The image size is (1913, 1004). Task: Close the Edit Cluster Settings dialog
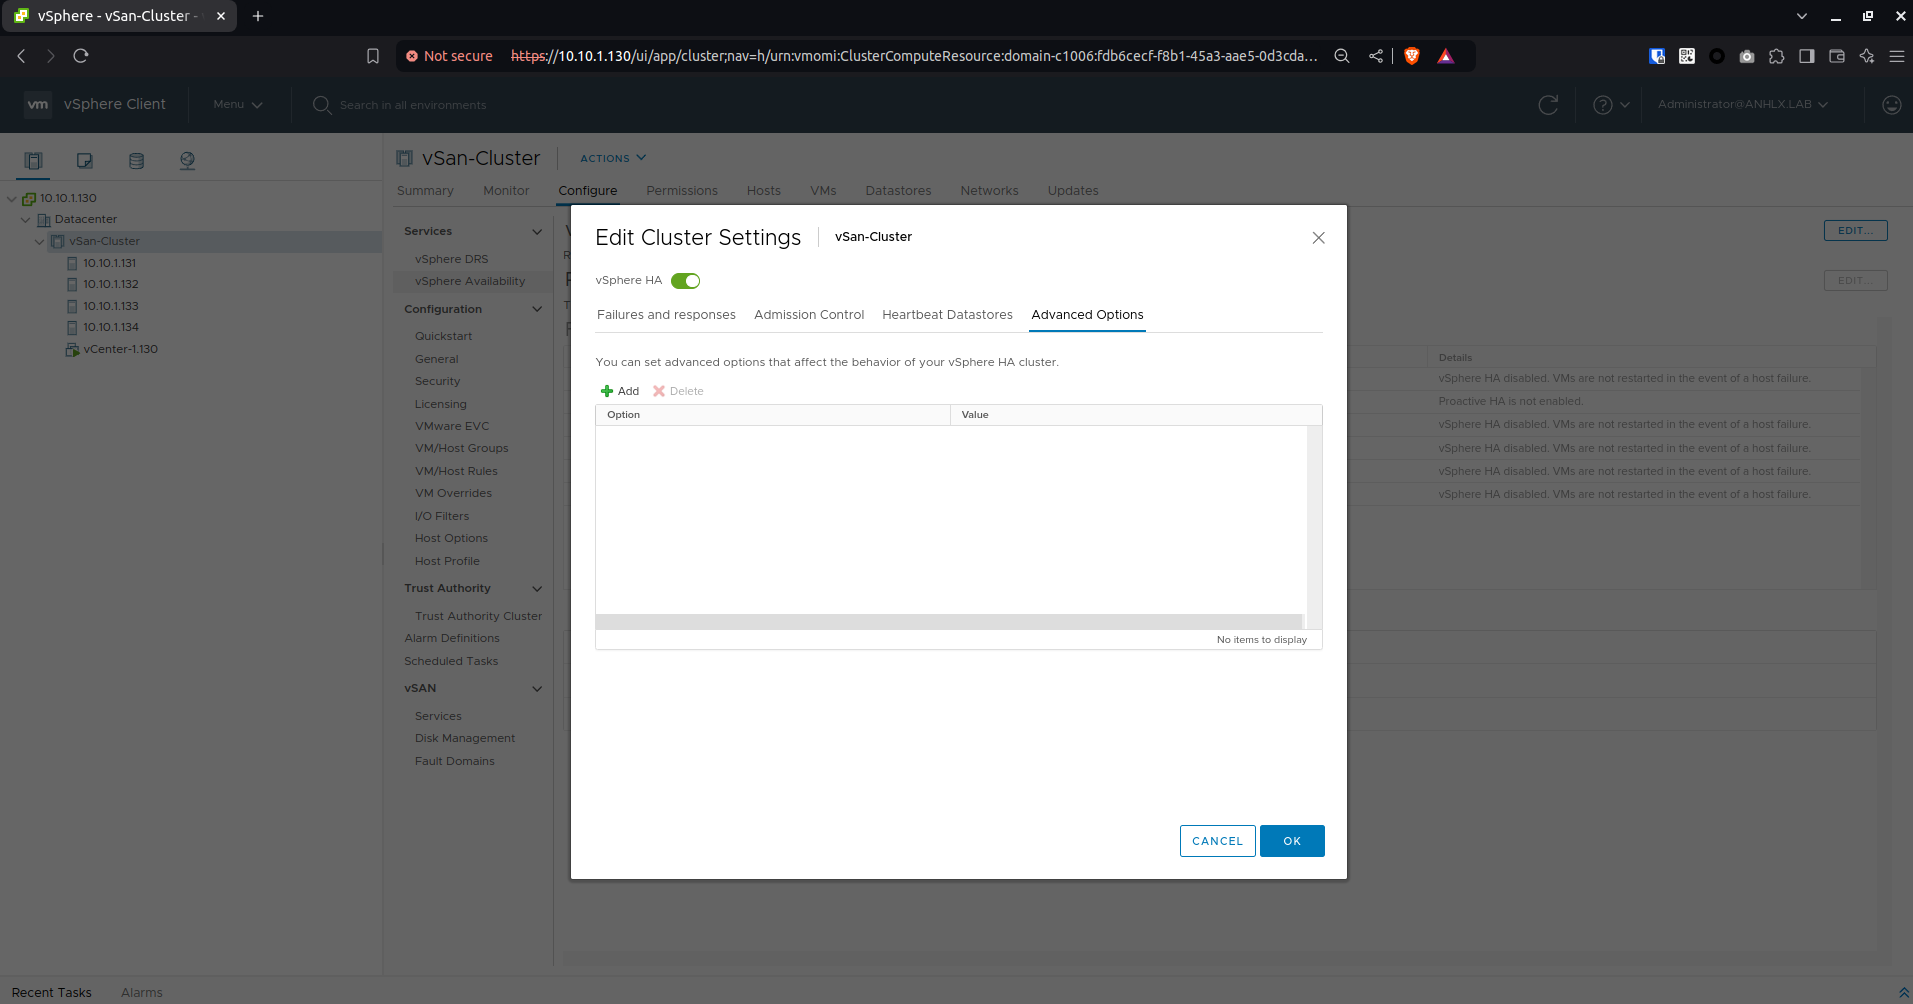[1318, 238]
